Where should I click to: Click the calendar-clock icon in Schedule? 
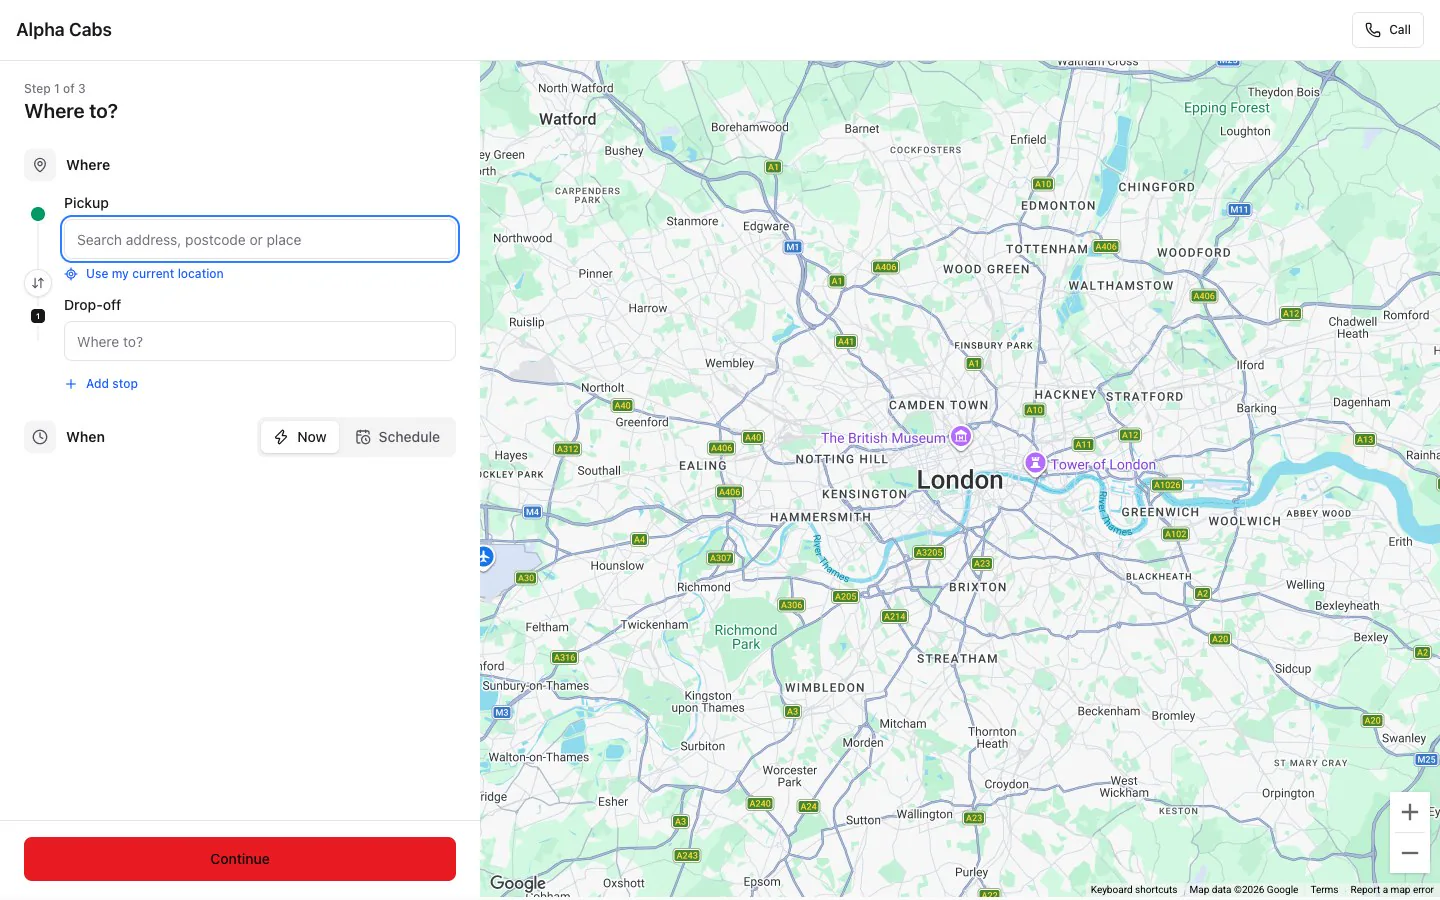(363, 437)
